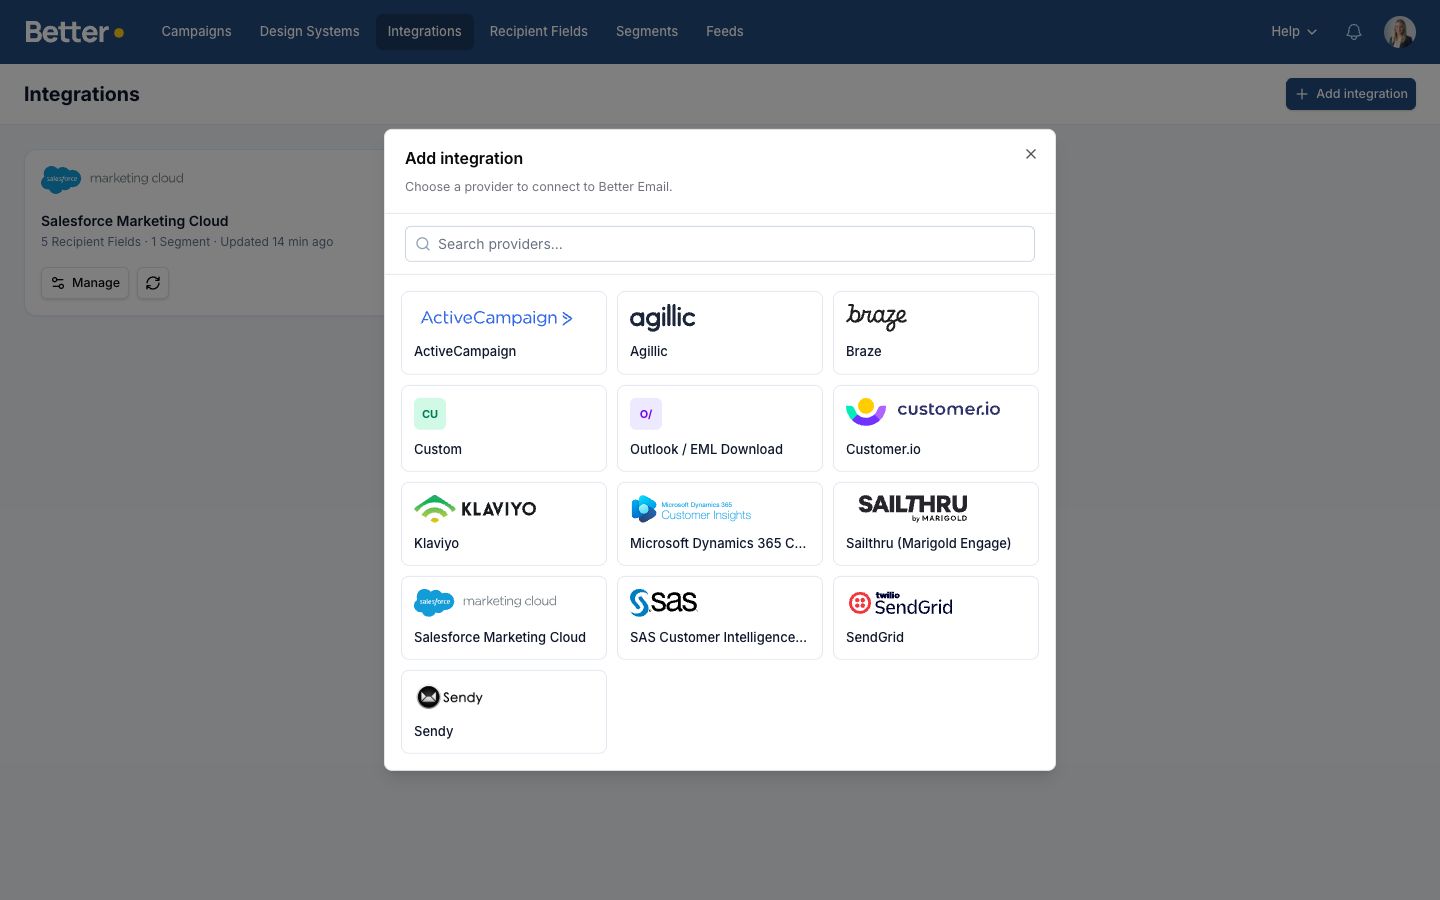Click the 5 Recipient Fields status text
The width and height of the screenshot is (1440, 900).
[x=91, y=242]
